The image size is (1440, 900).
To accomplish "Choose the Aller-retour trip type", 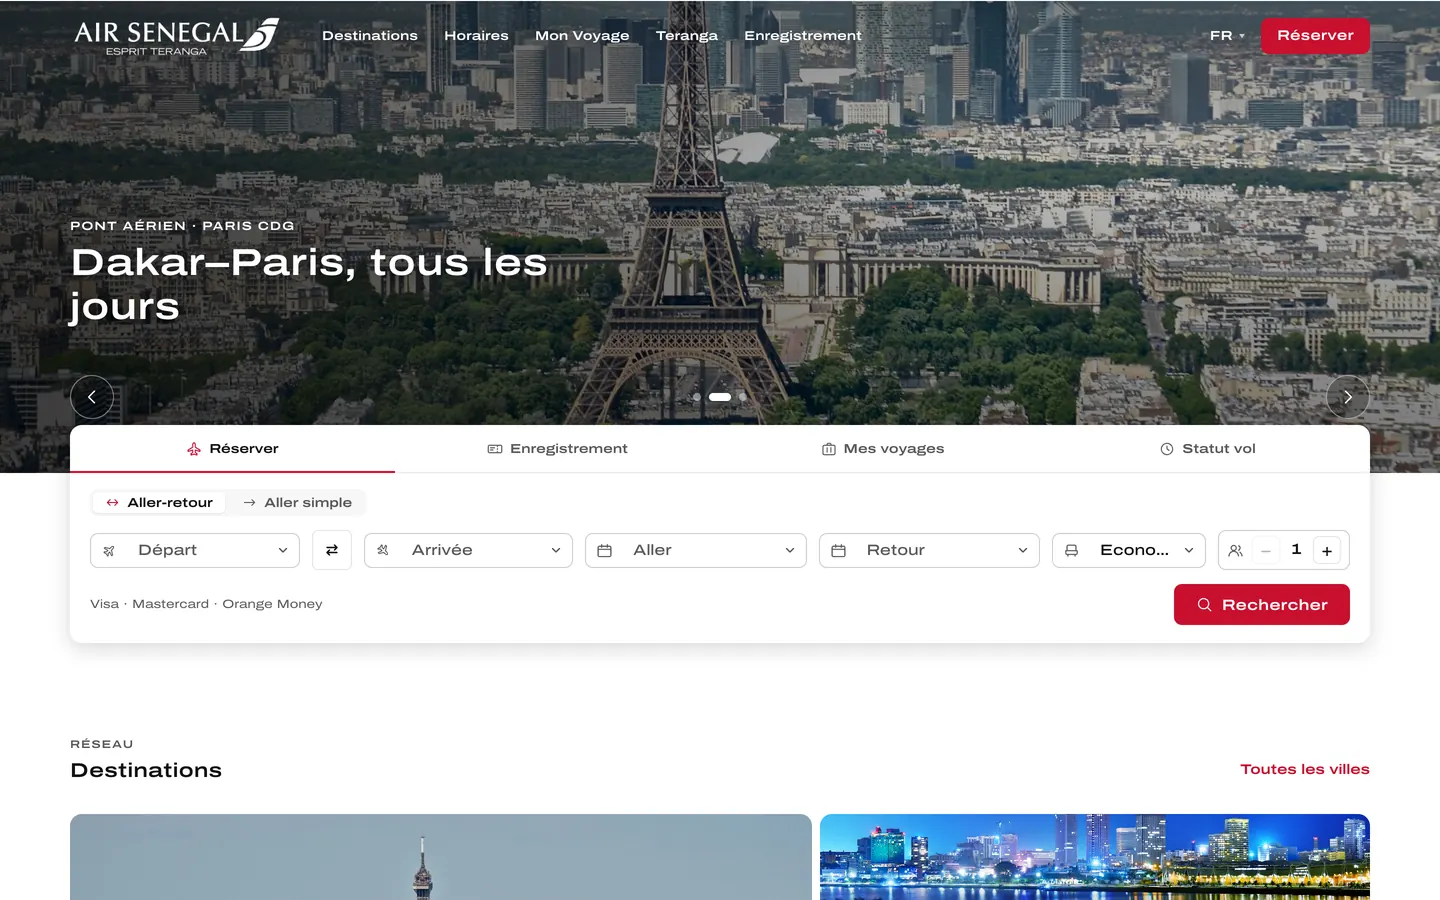I will click(159, 502).
